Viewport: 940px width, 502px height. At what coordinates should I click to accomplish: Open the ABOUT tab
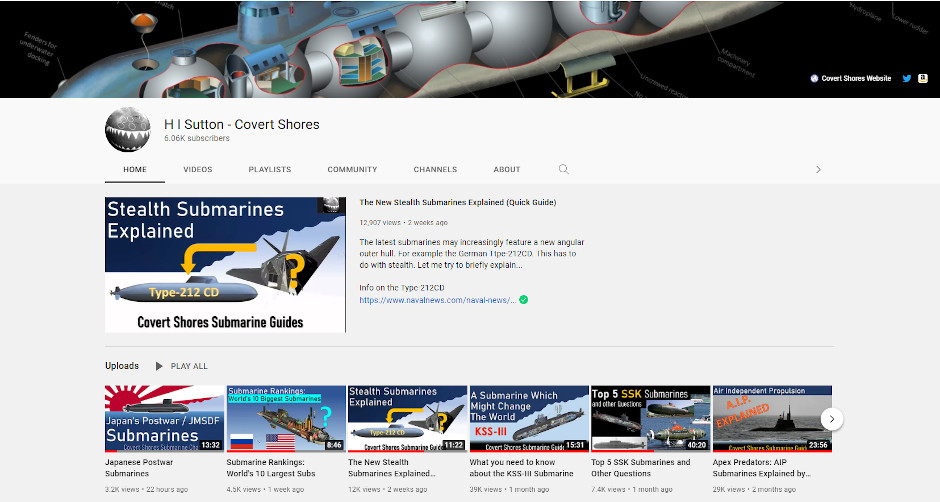[507, 170]
